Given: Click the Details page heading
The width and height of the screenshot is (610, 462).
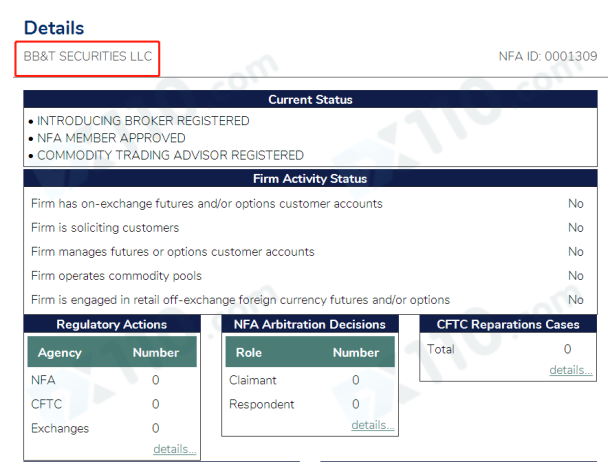Looking at the screenshot, I should [54, 28].
